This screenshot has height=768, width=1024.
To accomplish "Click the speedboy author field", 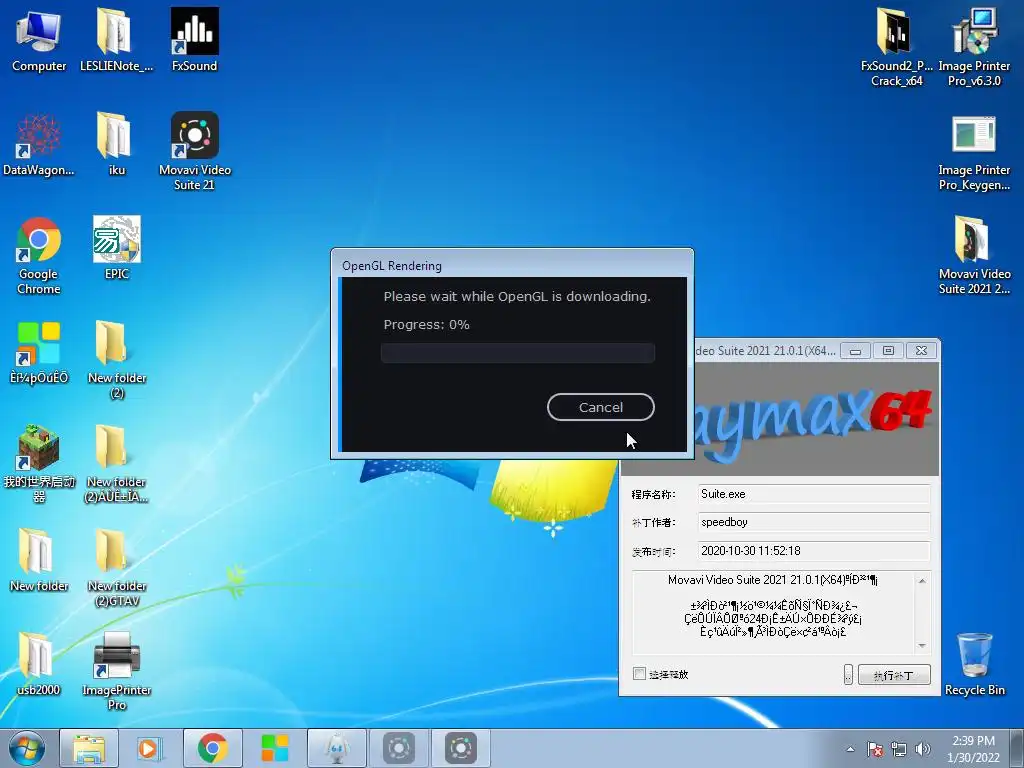I will 814,522.
